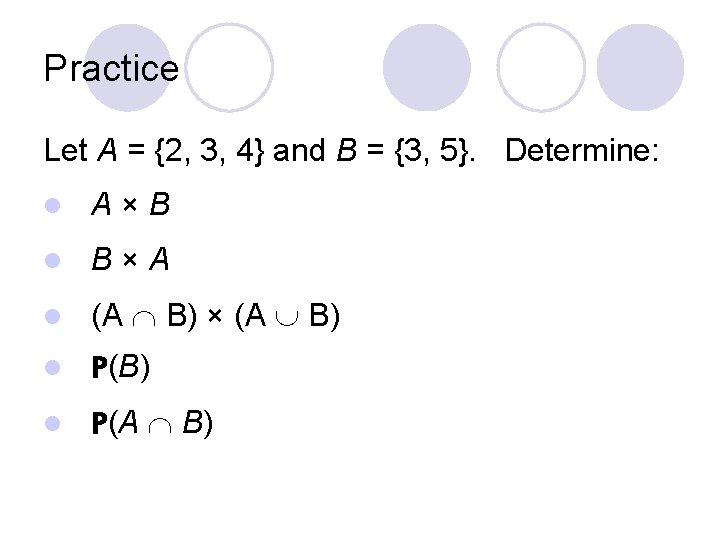Select the P(A ∩ B) item text
This screenshot has height=540, width=720.
click(x=151, y=423)
